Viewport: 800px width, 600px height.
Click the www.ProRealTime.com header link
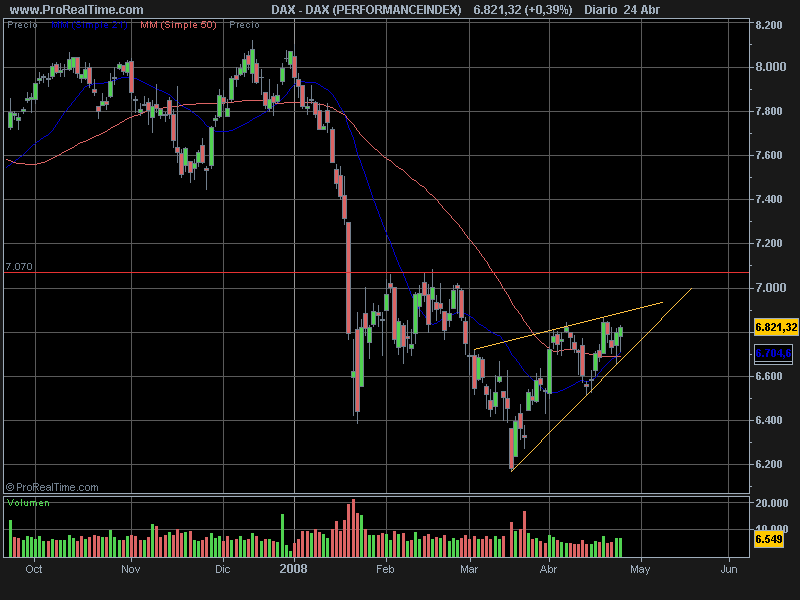77,10
